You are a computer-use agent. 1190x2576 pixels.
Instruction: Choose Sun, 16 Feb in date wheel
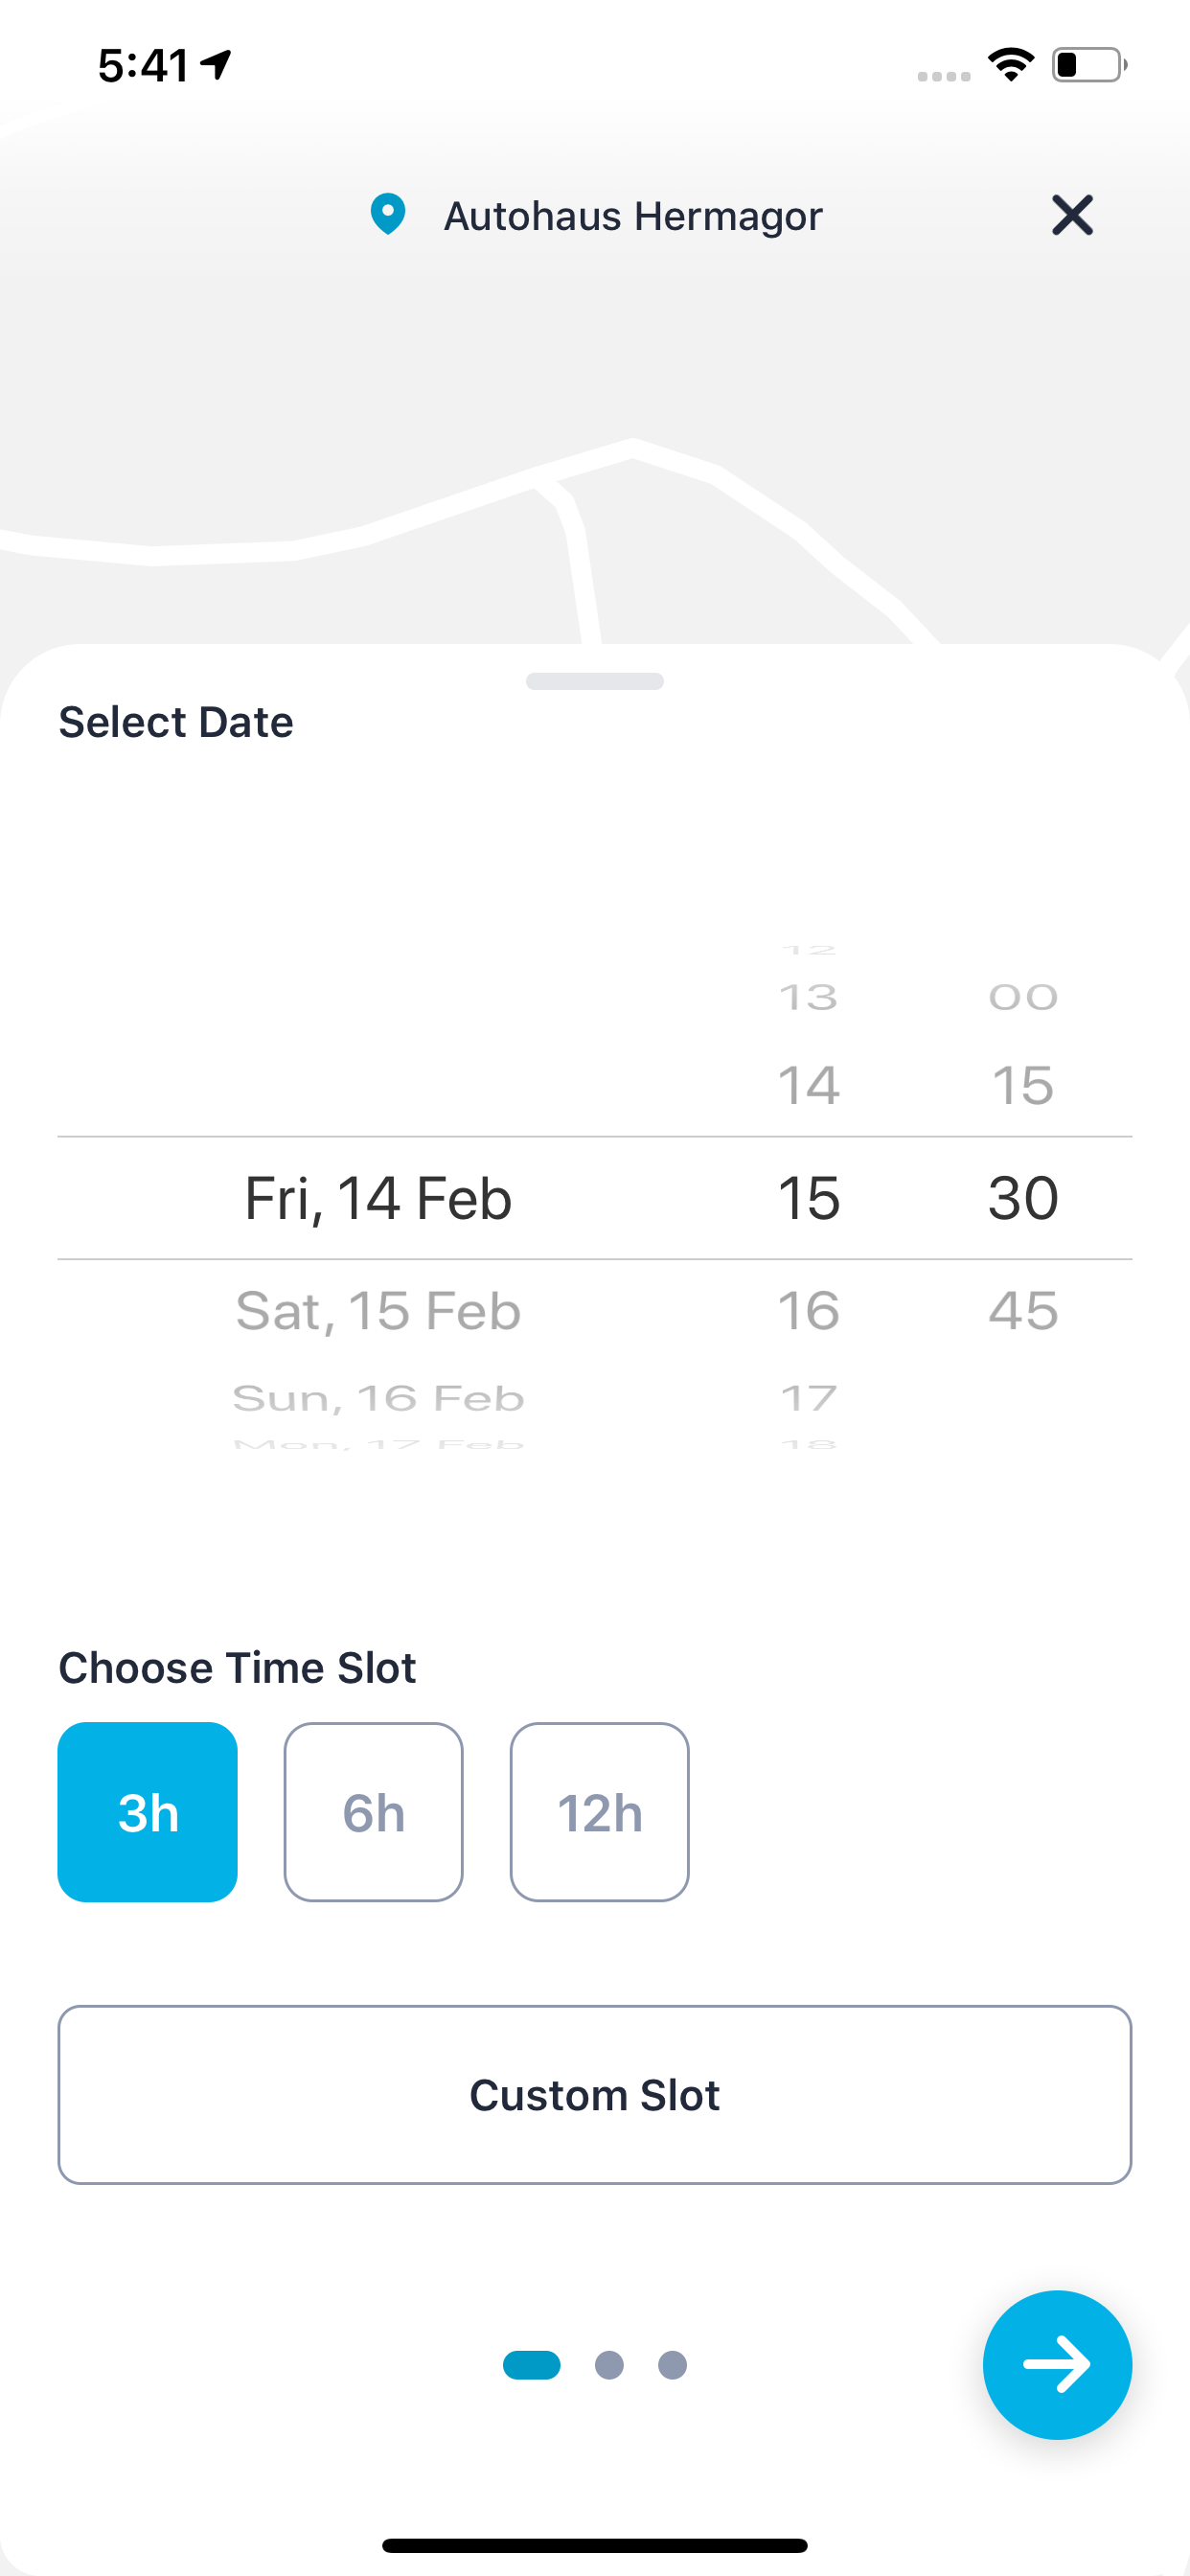click(378, 1398)
